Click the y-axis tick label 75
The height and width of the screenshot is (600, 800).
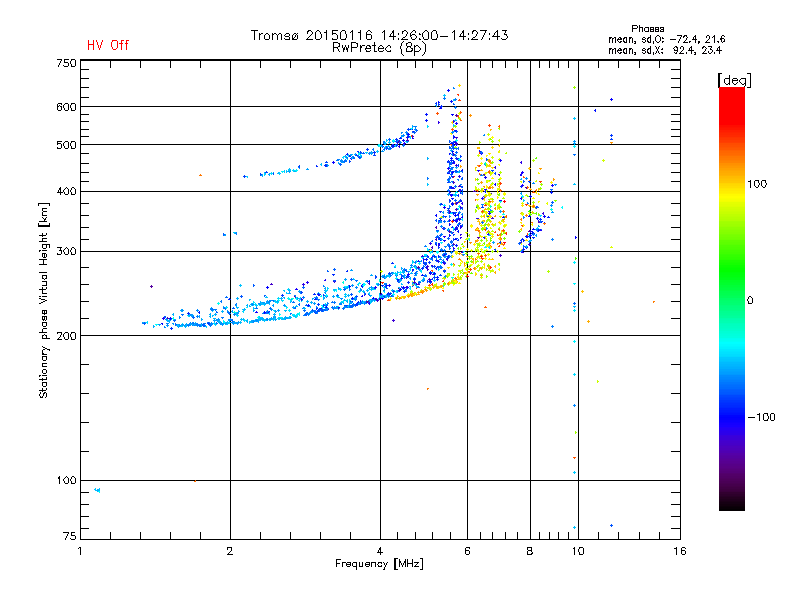click(70, 536)
